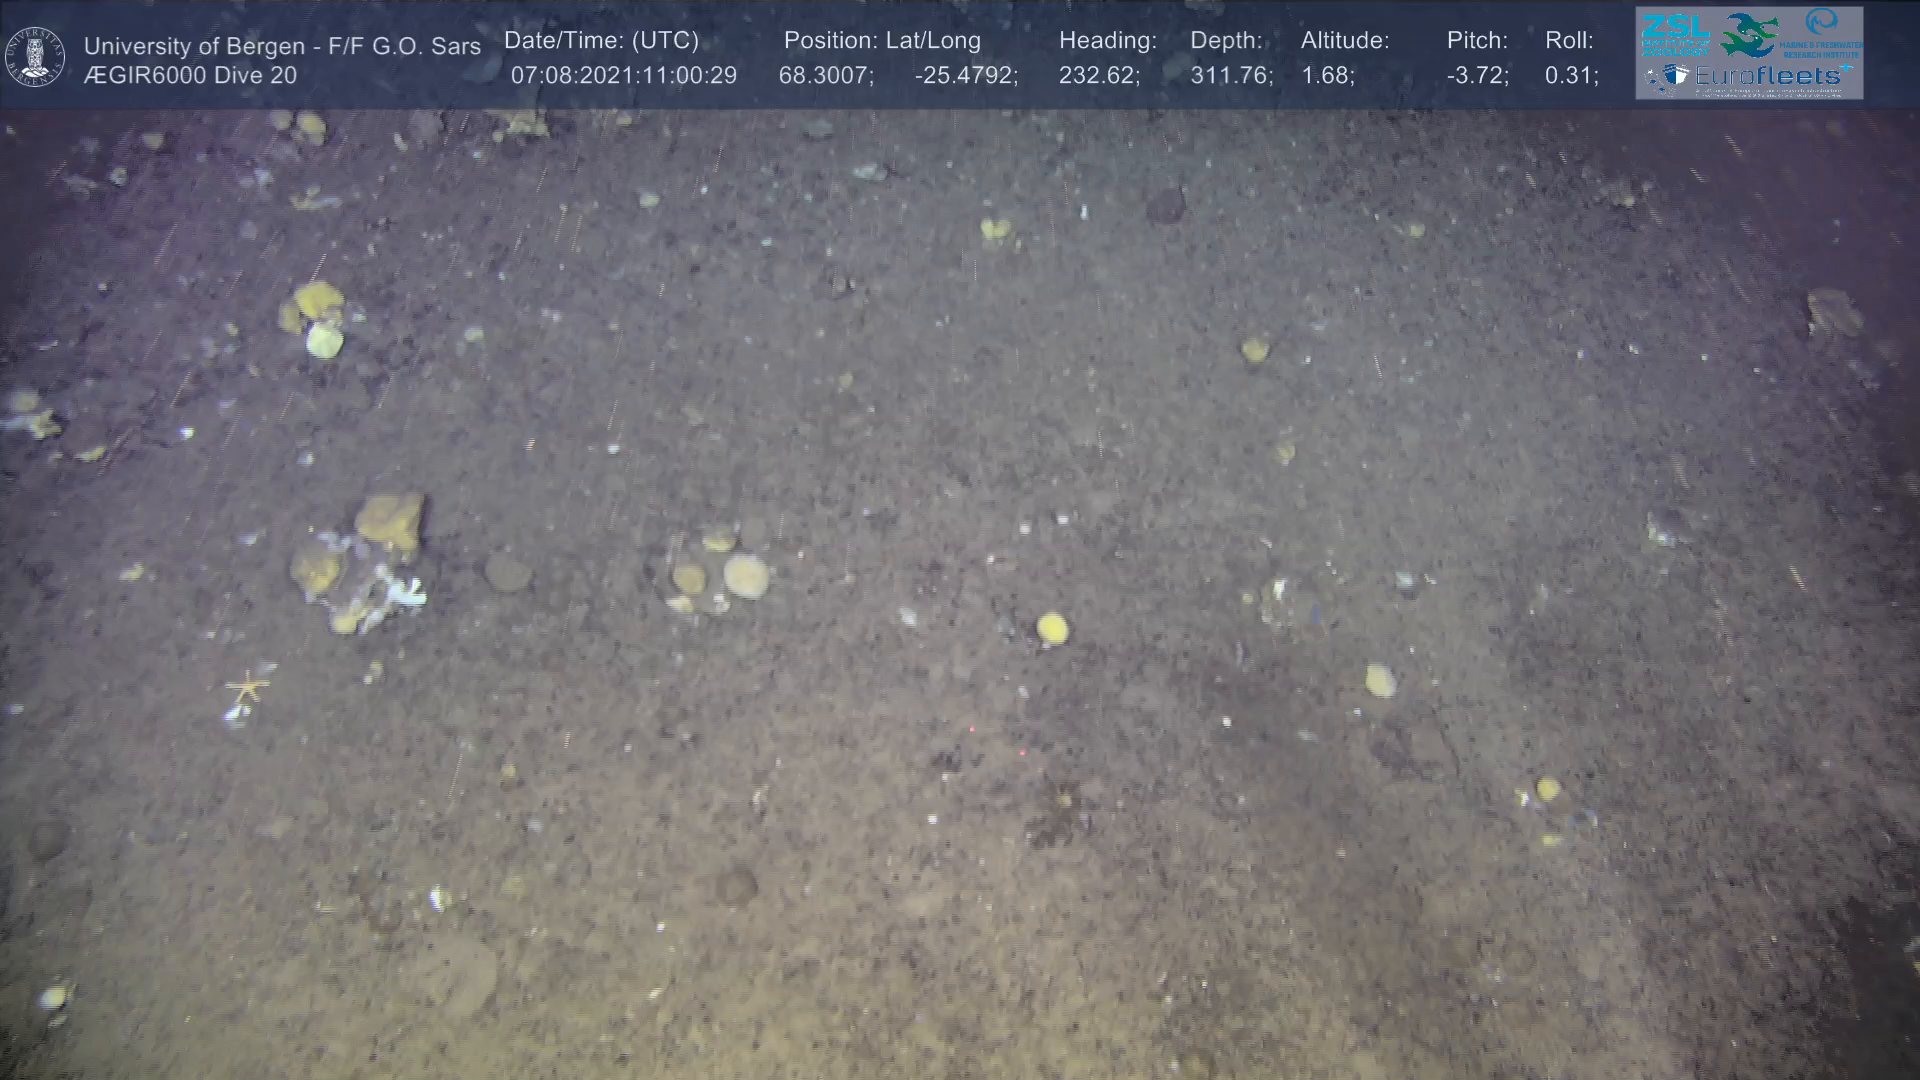Click the University of Bergen seal logo
This screenshot has height=1080, width=1920.
pyautogui.click(x=36, y=57)
